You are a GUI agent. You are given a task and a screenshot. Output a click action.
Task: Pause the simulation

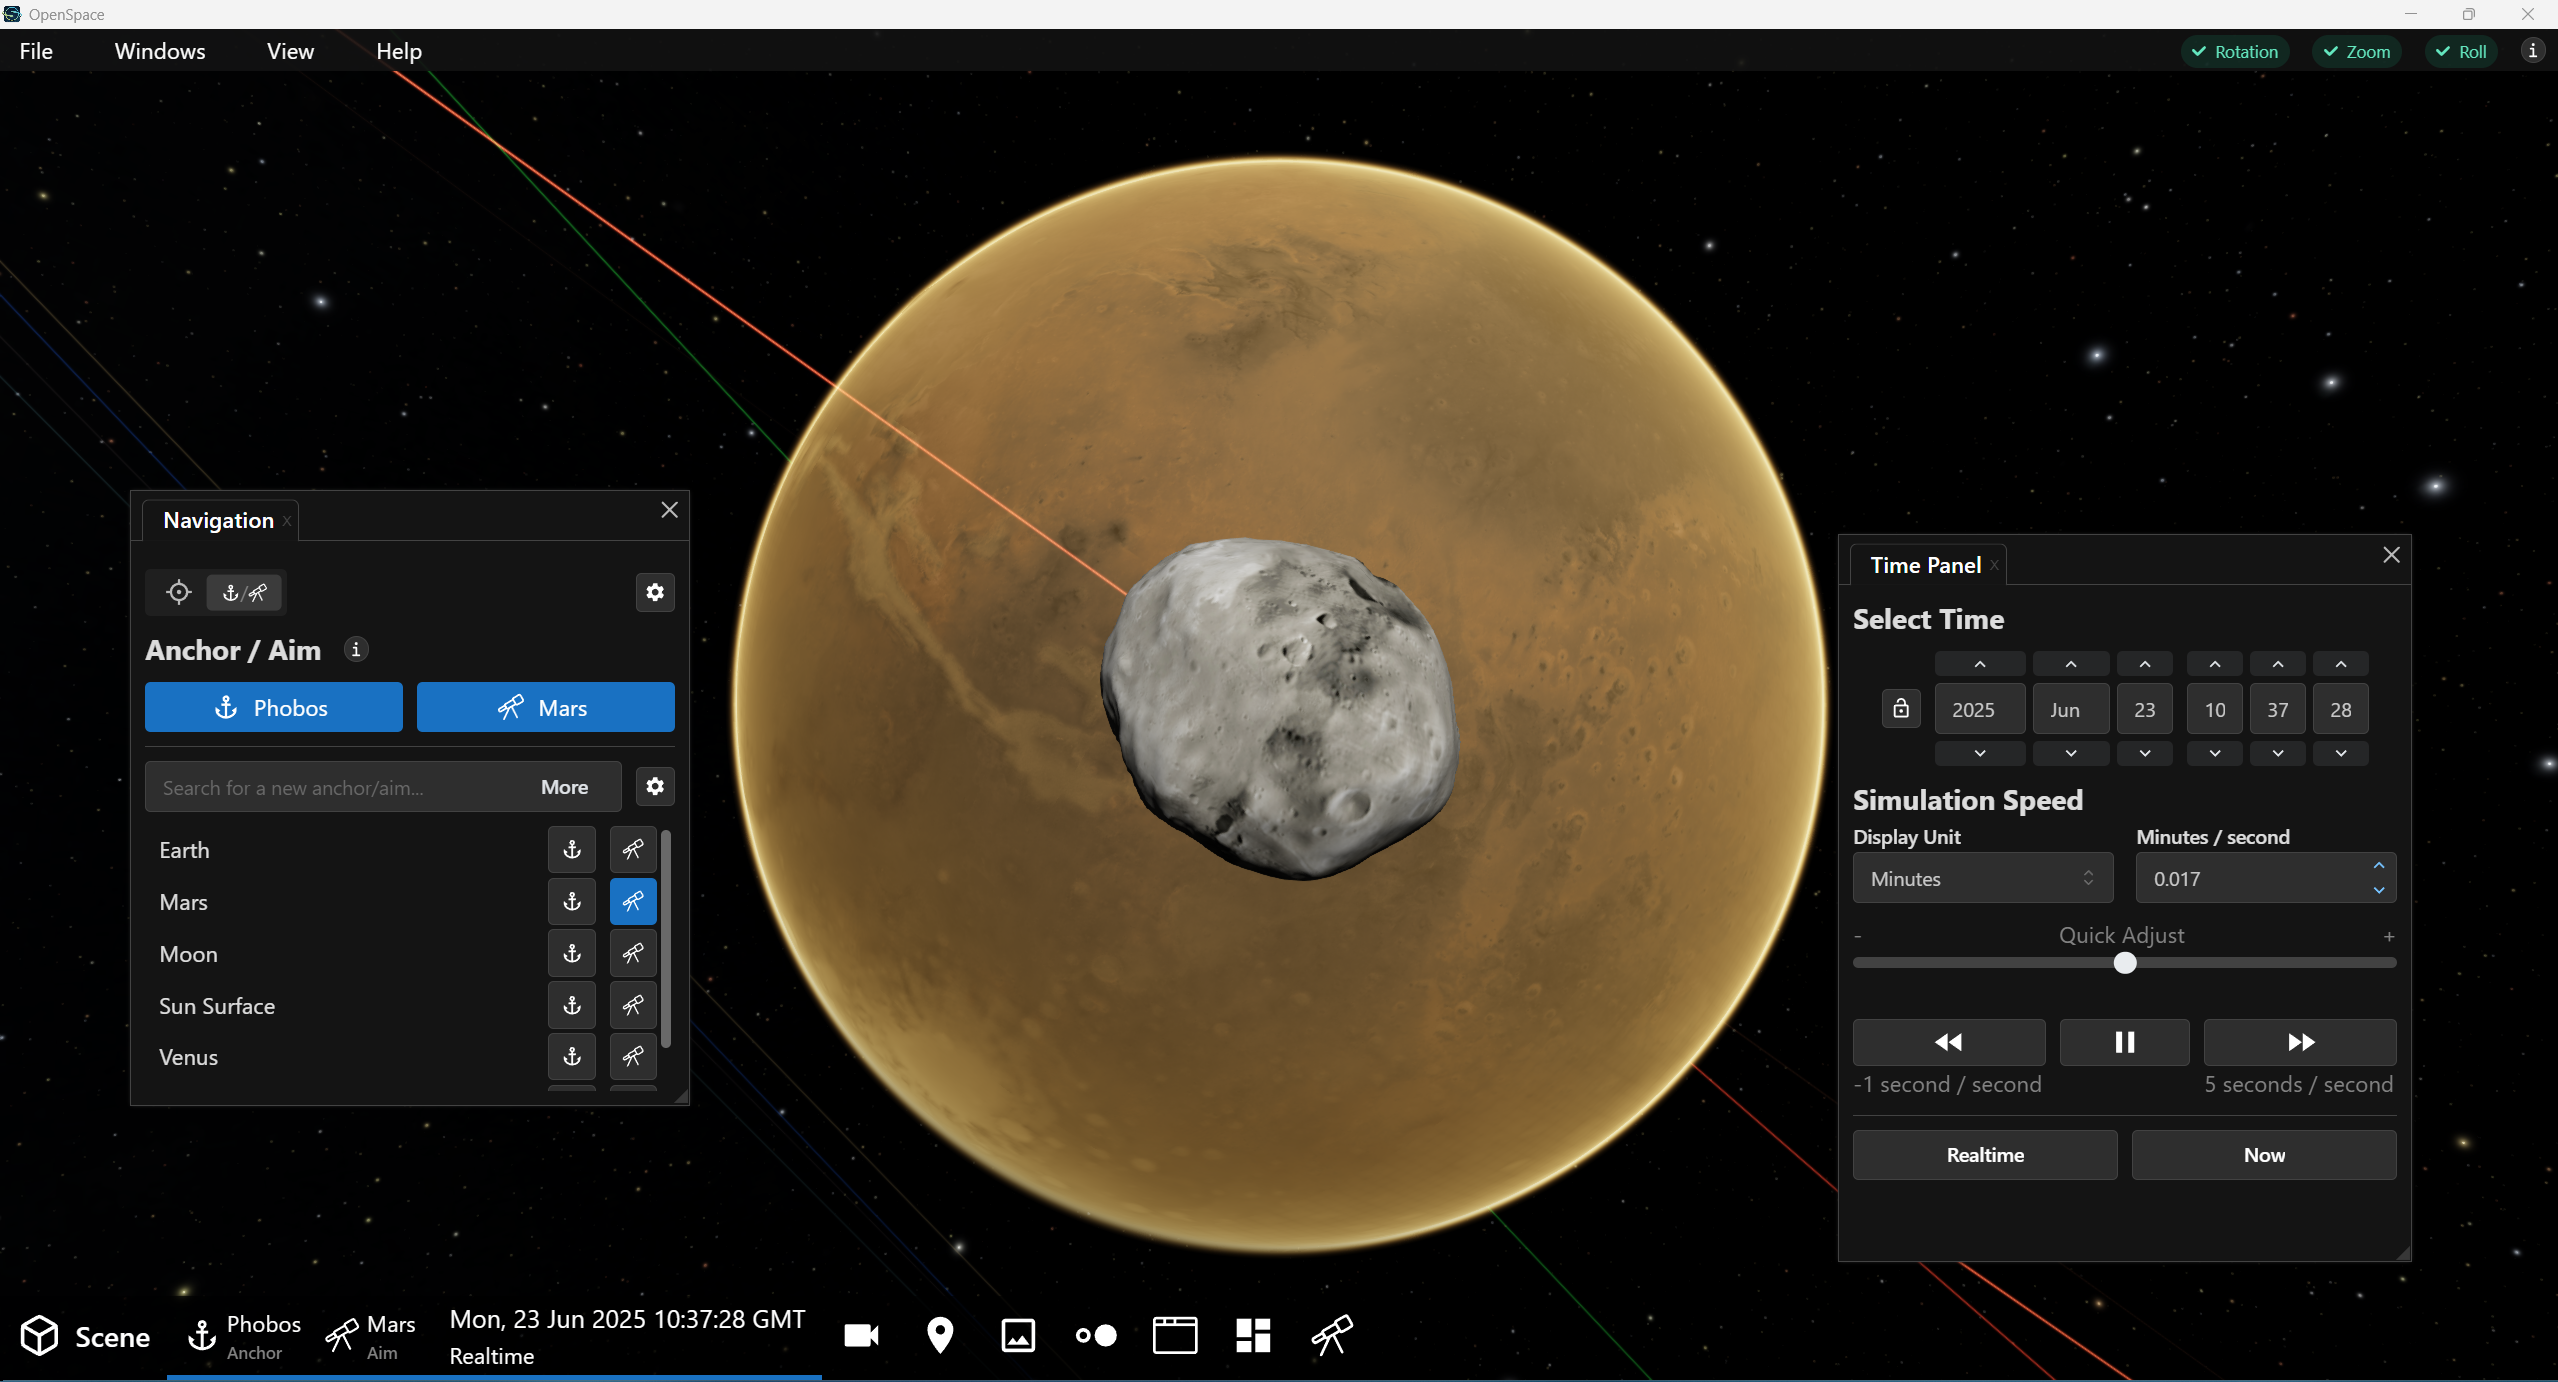coord(2125,1042)
